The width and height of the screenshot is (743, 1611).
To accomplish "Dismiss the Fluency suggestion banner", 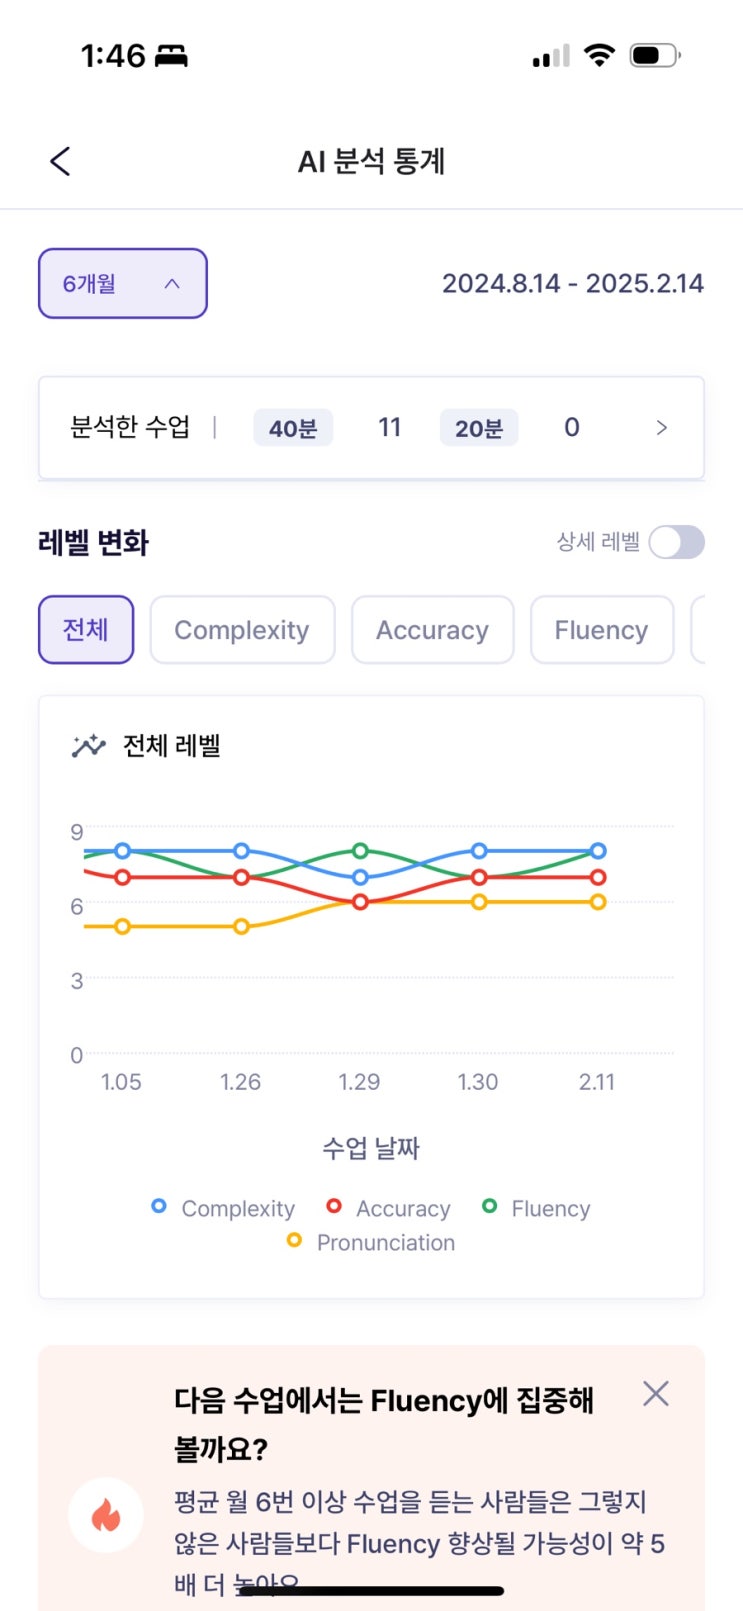I will [656, 1394].
